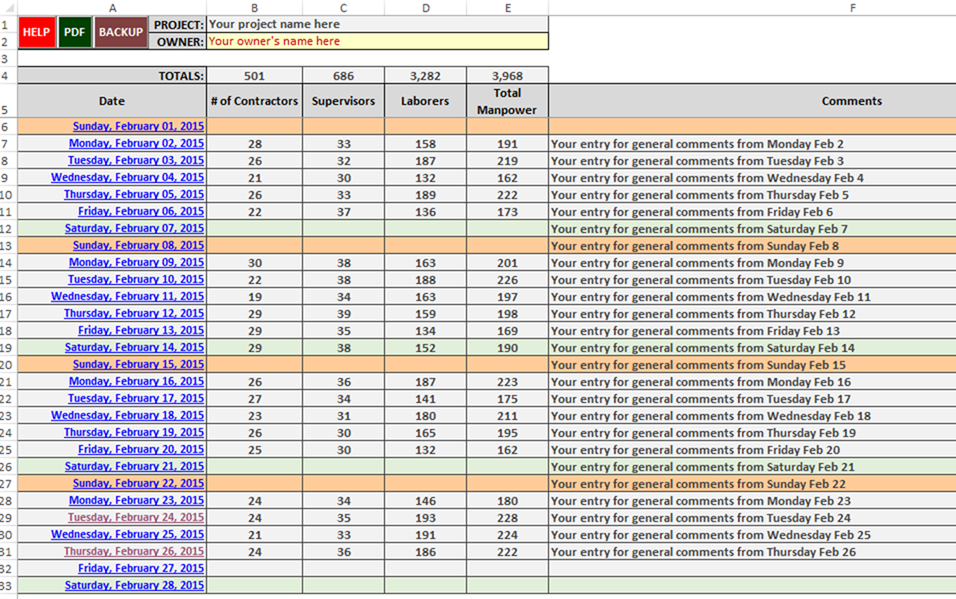Screen dimensions: 956x599
Task: Select column B header
Action: click(x=254, y=8)
